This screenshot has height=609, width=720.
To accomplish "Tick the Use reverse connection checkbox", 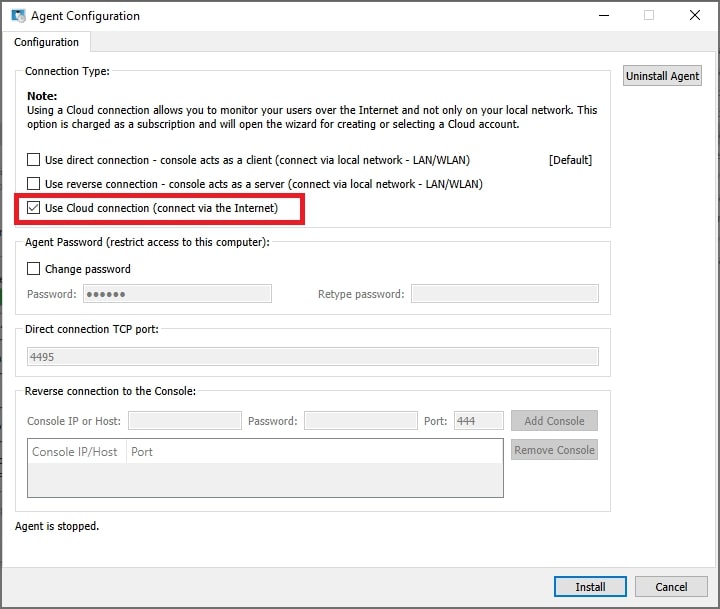I will tap(34, 184).
